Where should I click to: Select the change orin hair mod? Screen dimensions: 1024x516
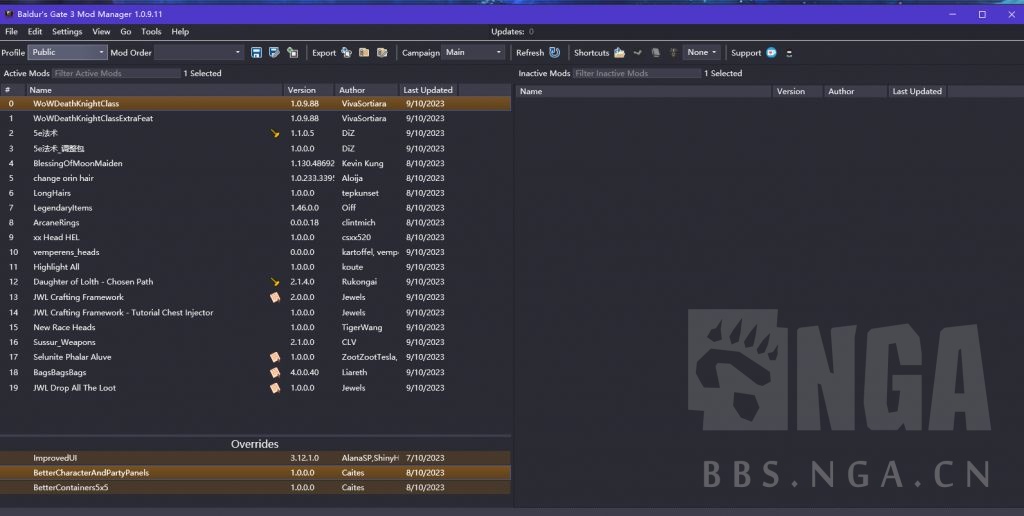point(255,178)
